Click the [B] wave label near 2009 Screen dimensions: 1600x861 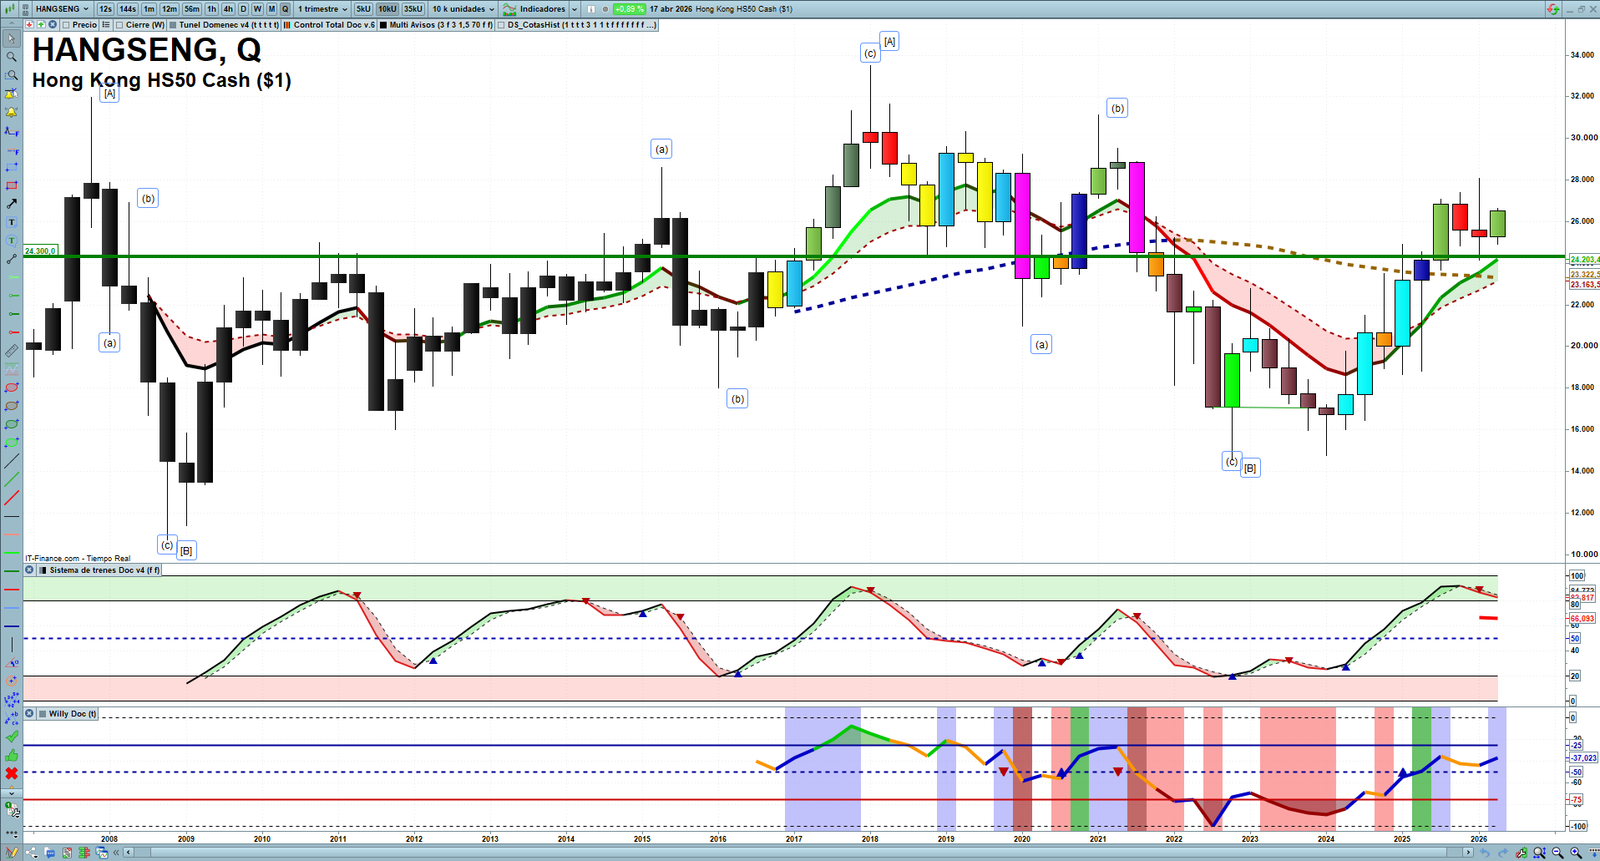tap(186, 551)
